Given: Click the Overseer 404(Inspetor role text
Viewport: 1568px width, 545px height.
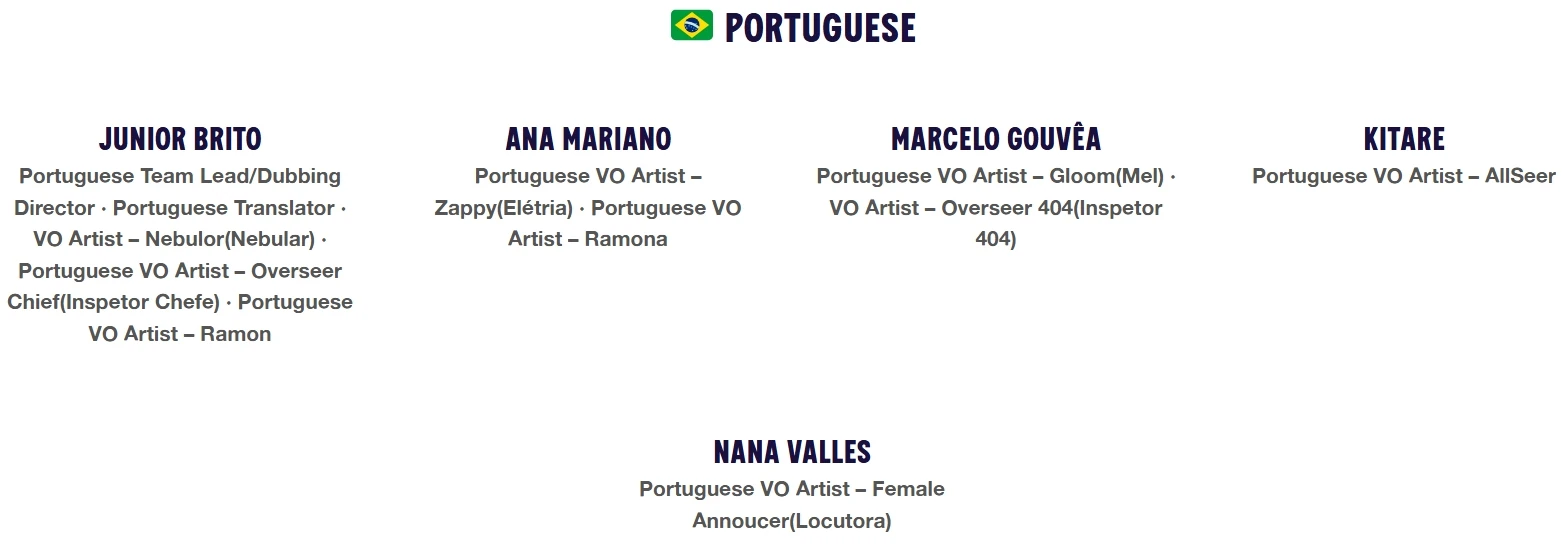Looking at the screenshot, I should point(1052,208).
